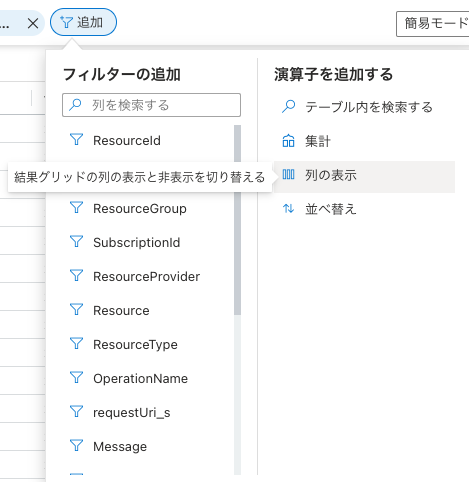
Task: Select the 並べ替え operator option
Action: [364, 209]
